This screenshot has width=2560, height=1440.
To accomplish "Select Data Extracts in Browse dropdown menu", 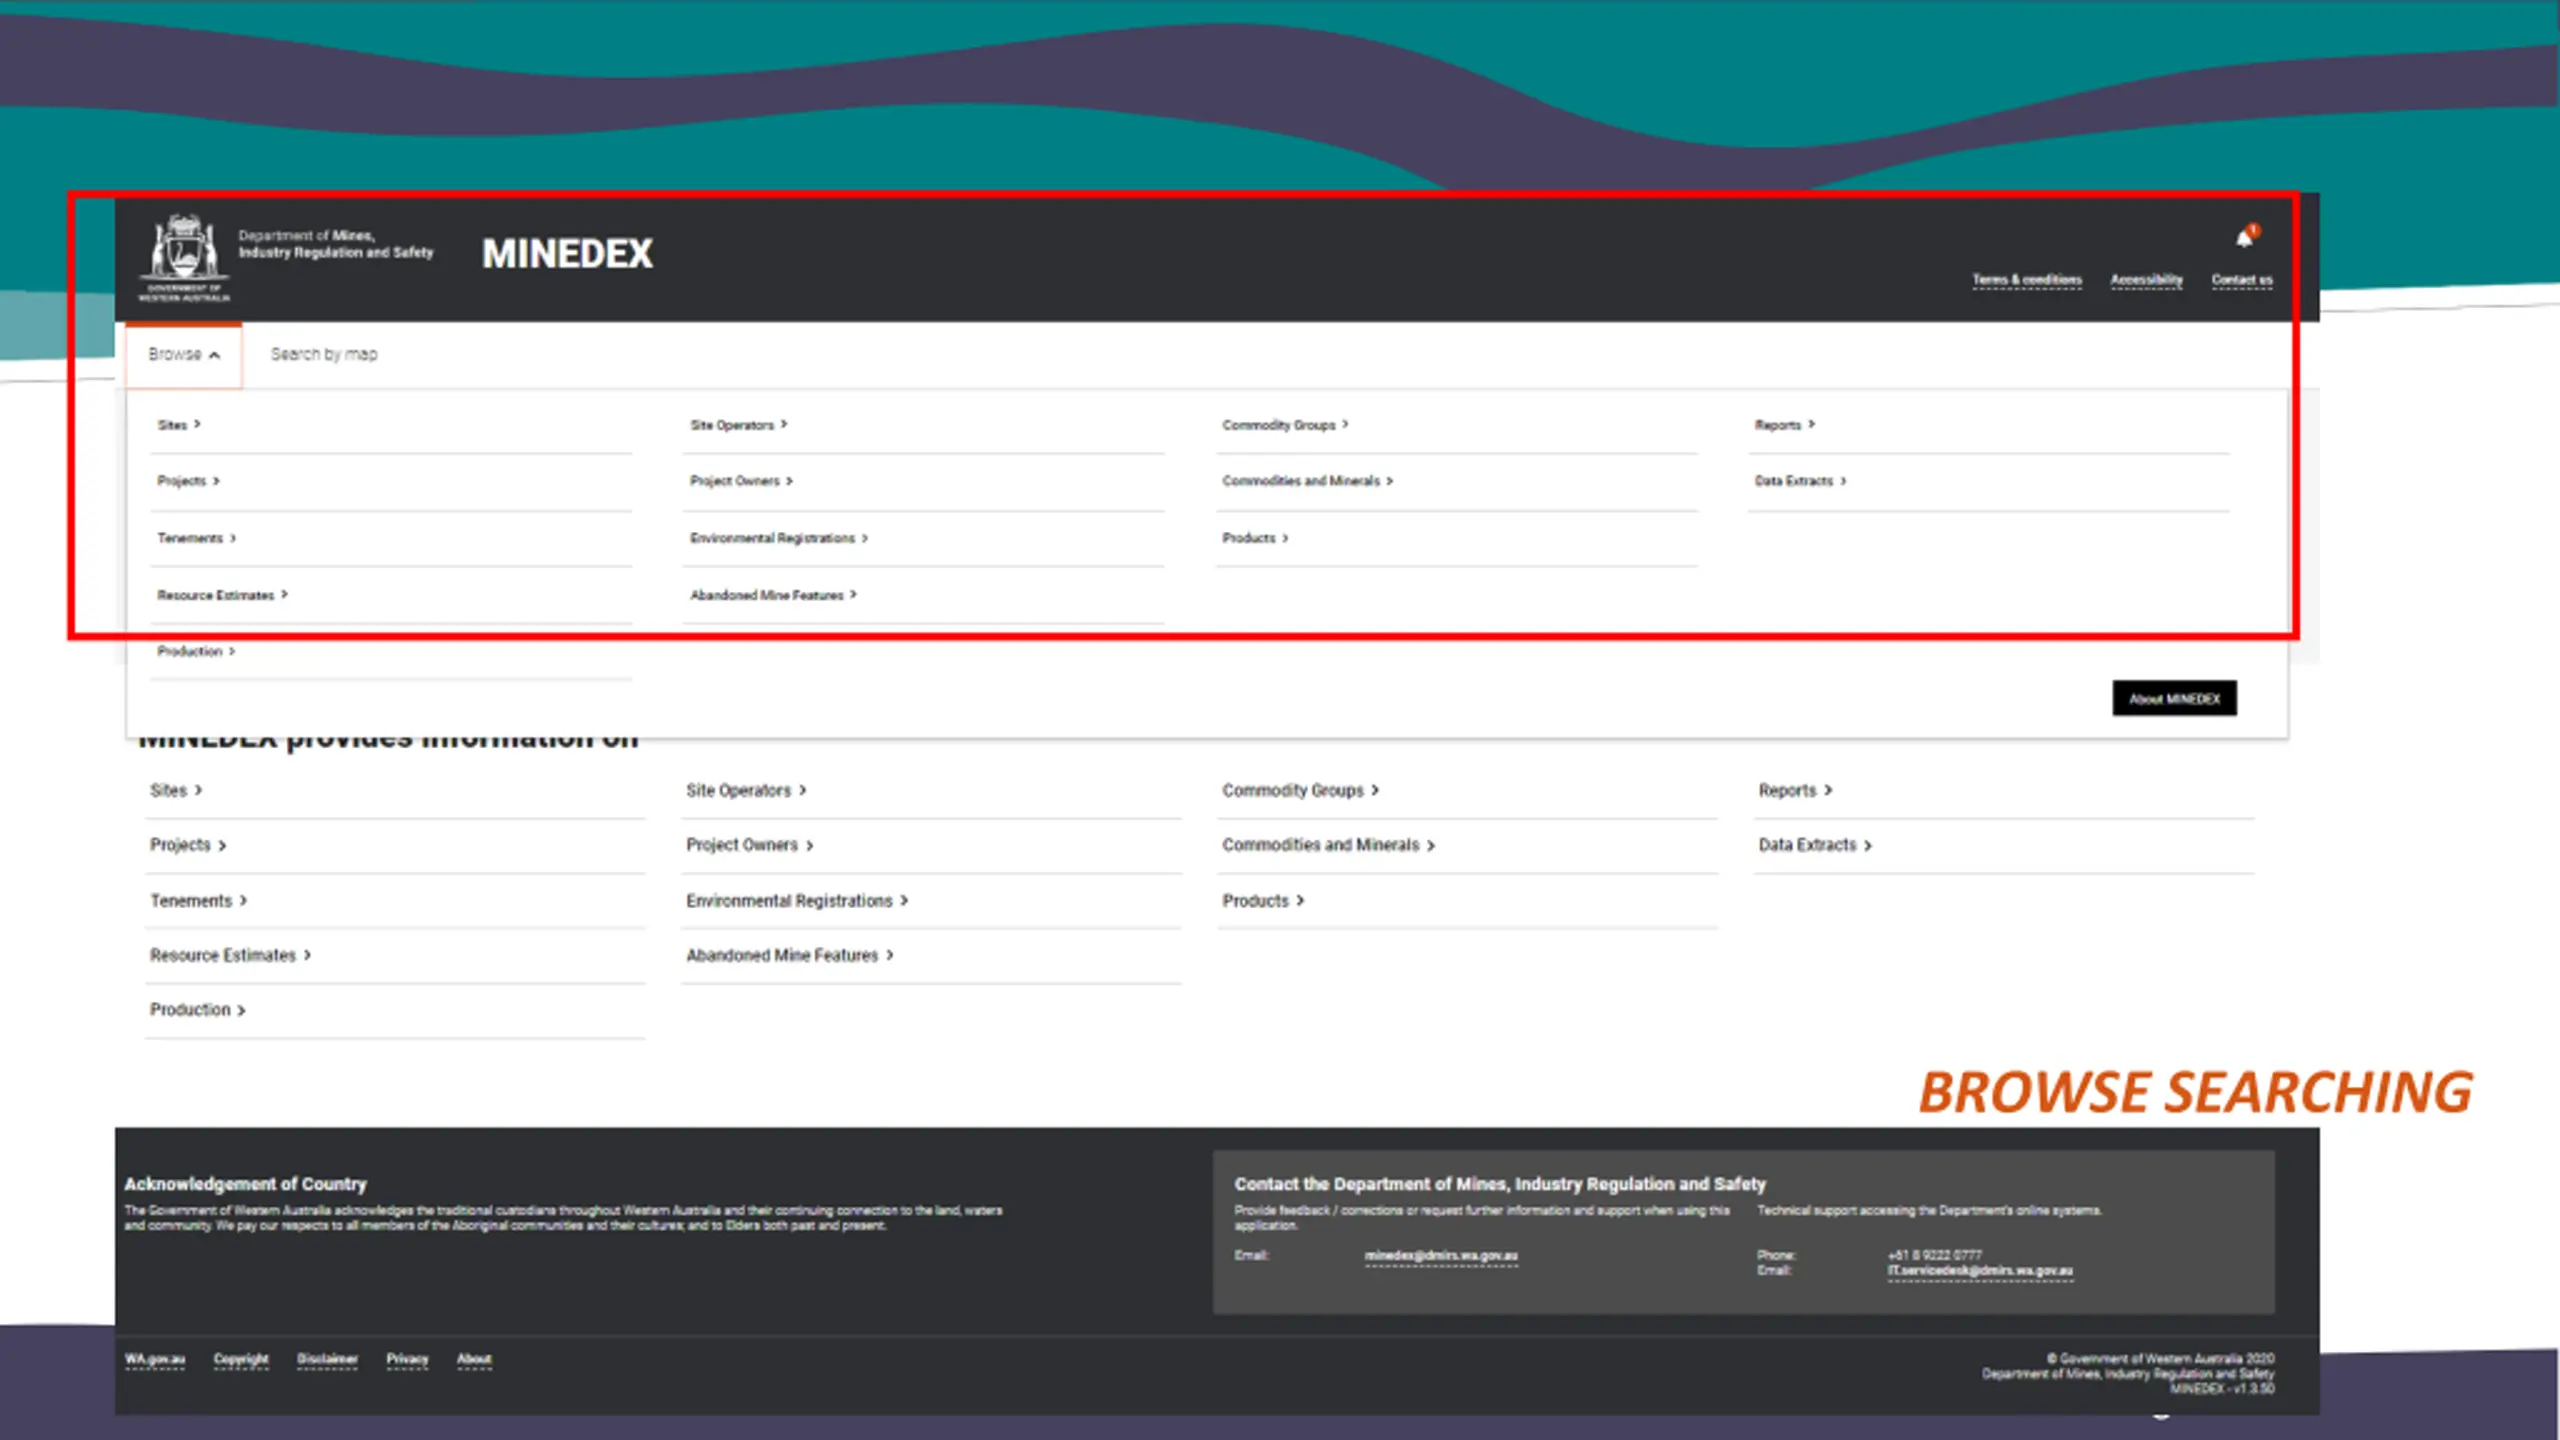I will coord(1801,481).
